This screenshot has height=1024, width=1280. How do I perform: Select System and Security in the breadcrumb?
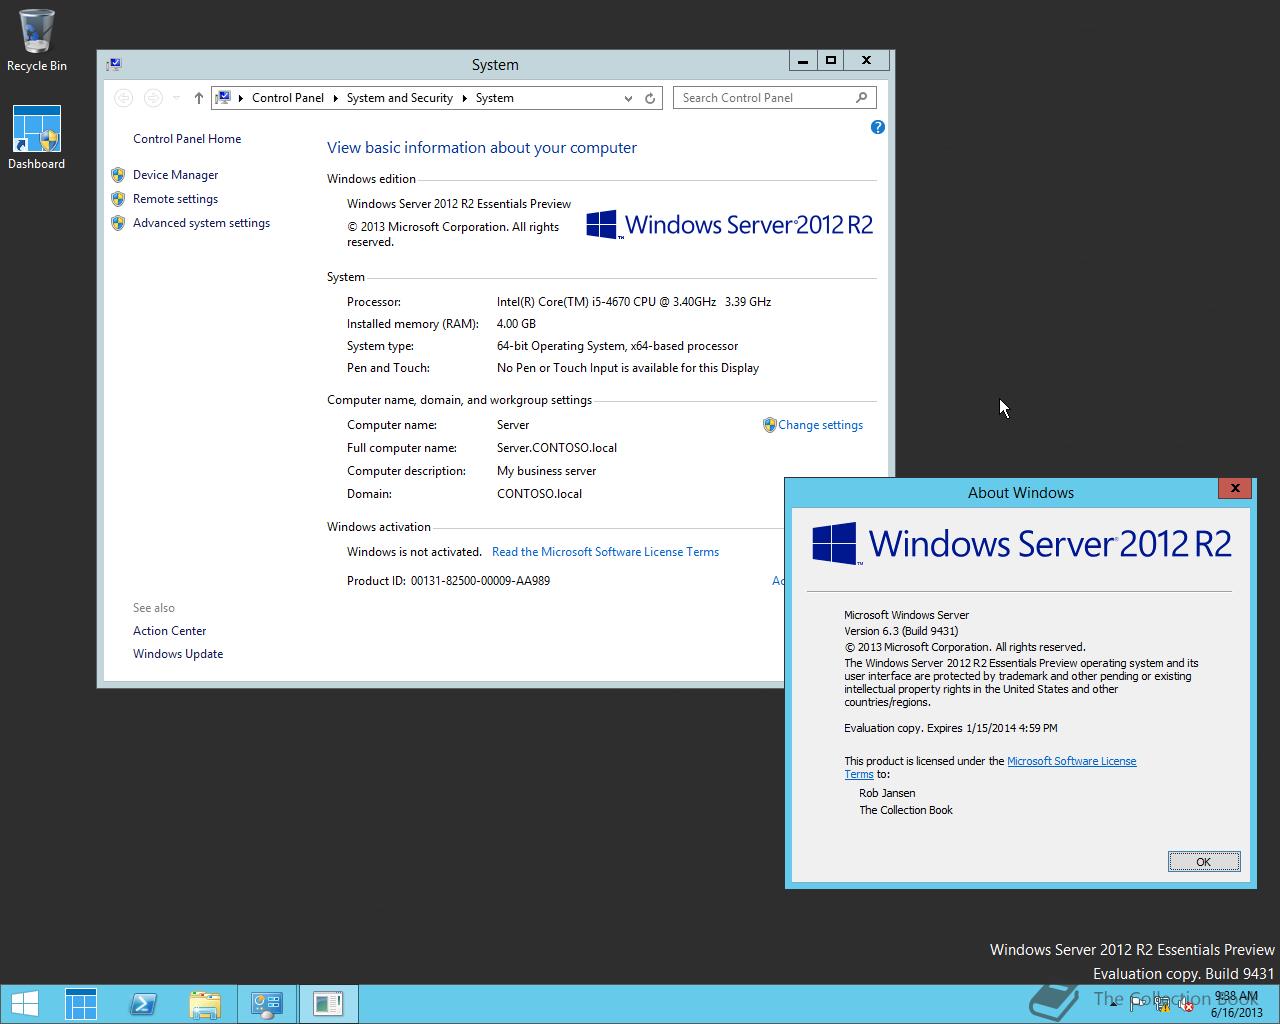[x=399, y=98]
